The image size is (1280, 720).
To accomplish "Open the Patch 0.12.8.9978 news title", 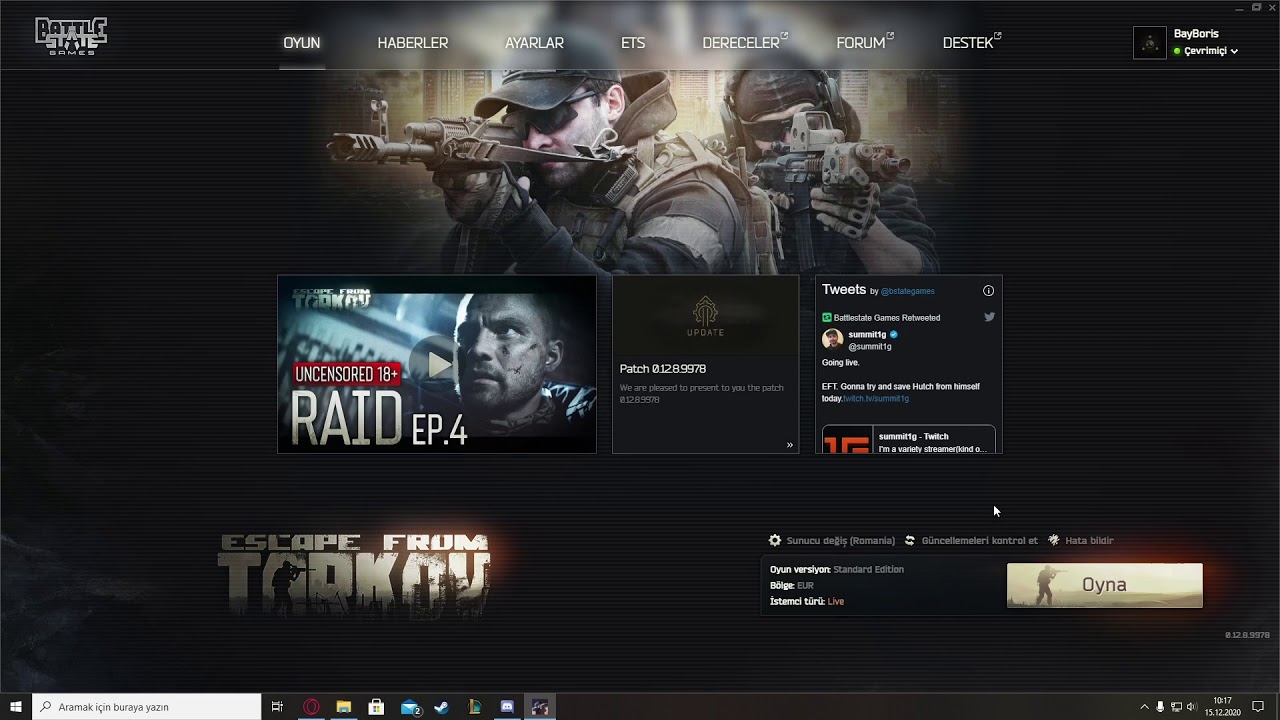I will click(x=663, y=369).
